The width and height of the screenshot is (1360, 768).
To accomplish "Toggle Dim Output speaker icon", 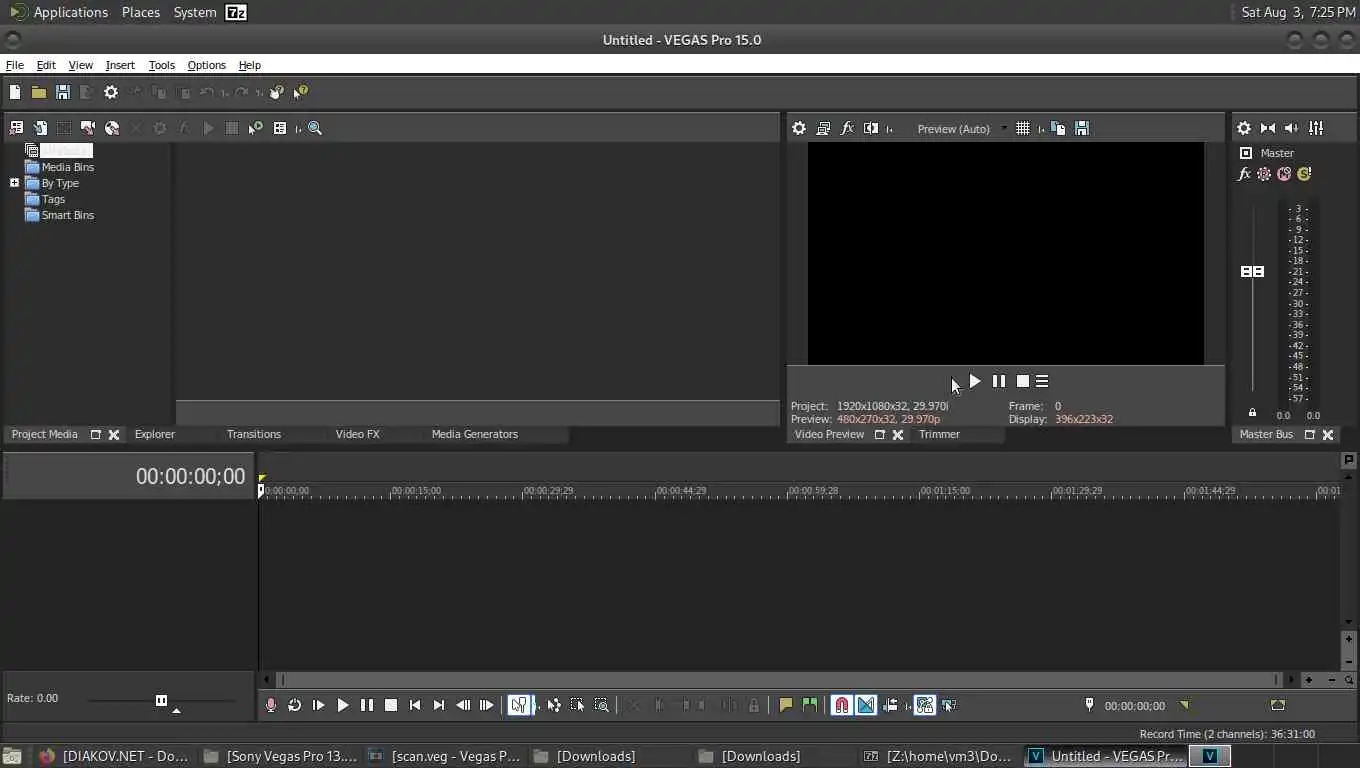I will point(1292,128).
